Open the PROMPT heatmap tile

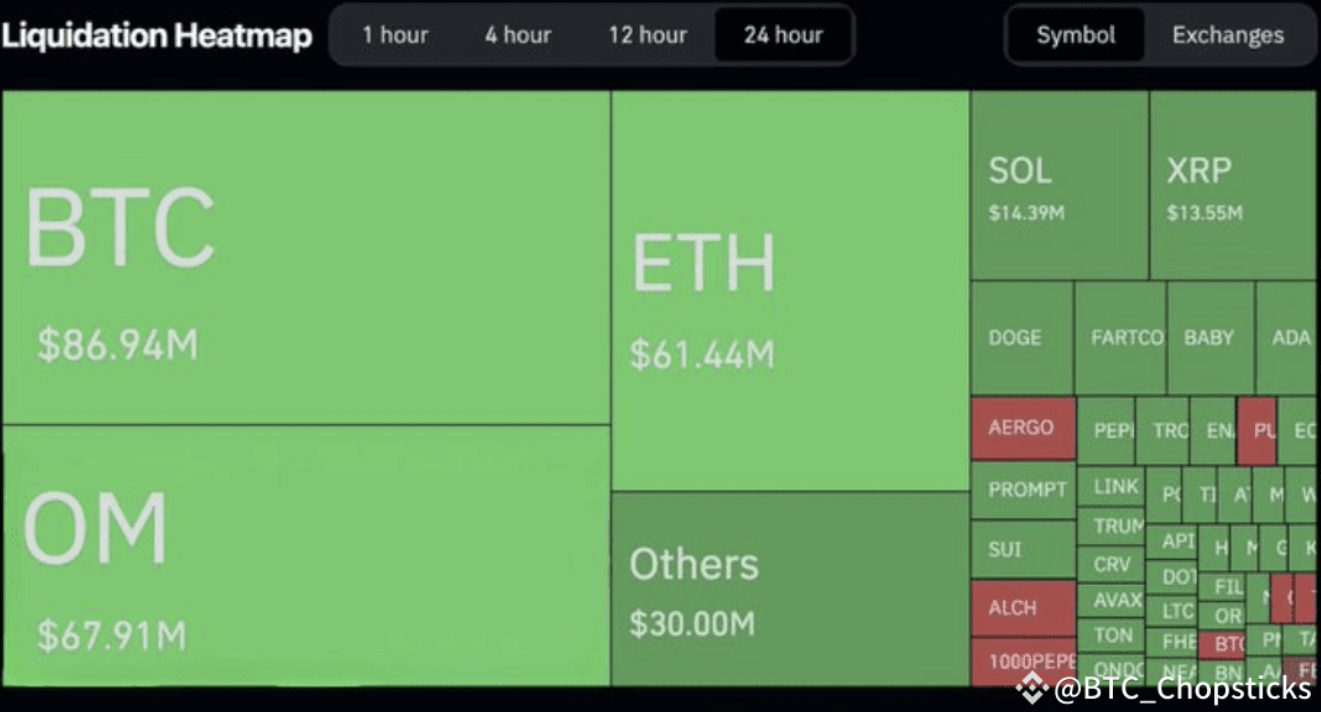pyautogui.click(x=1023, y=491)
